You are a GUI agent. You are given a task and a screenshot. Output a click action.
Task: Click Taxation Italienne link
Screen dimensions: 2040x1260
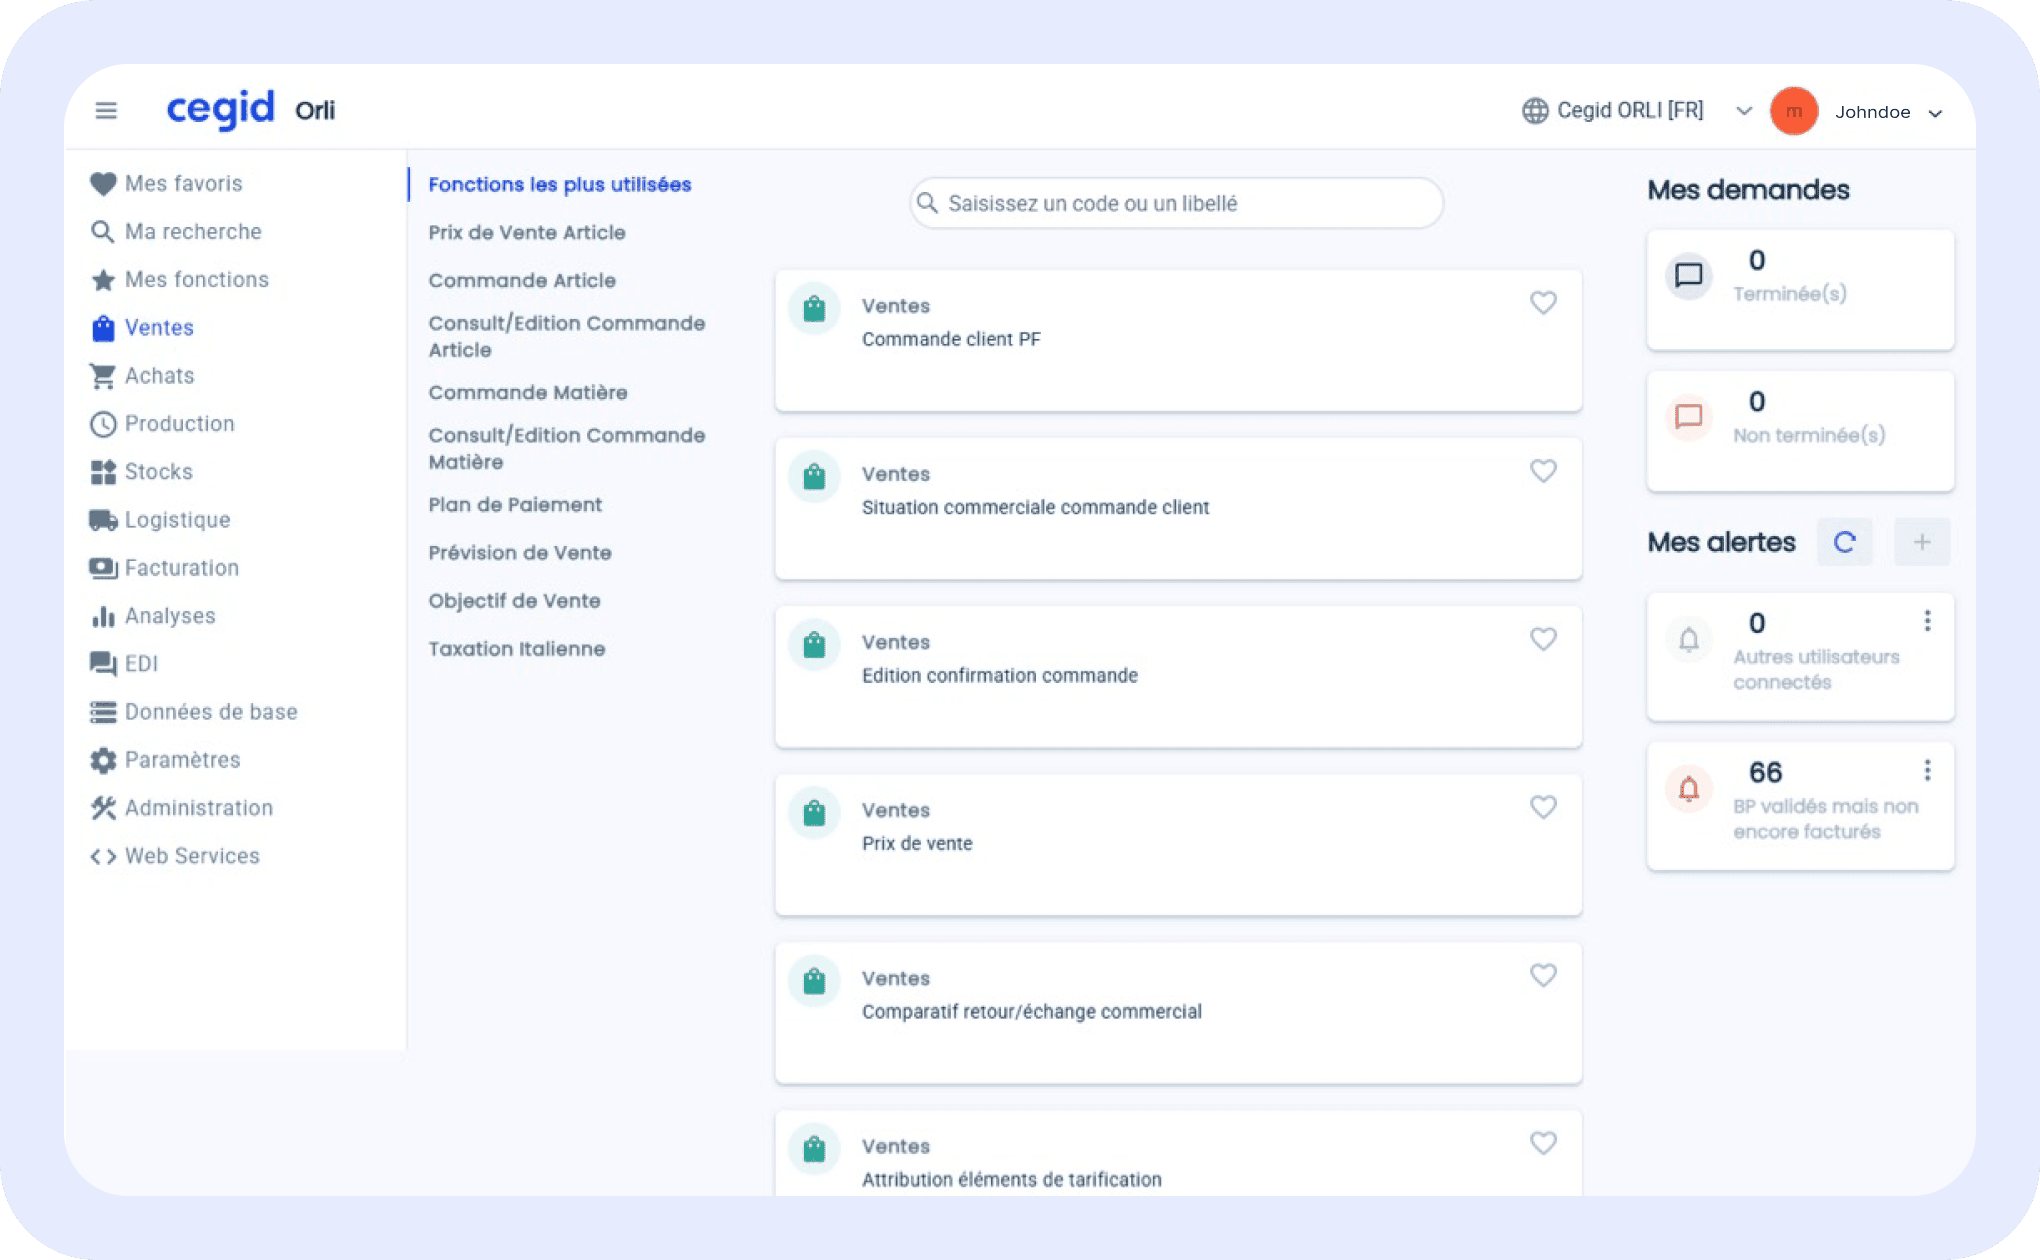pyautogui.click(x=517, y=649)
